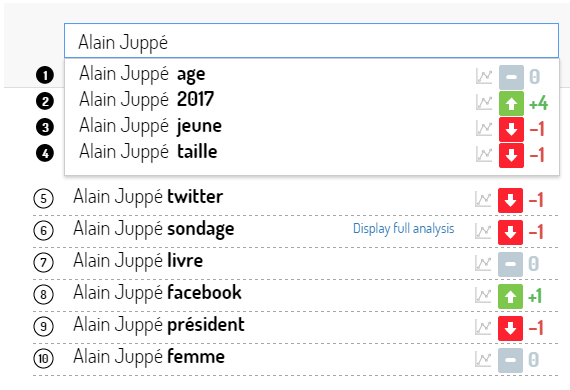Image resolution: width=570 pixels, height=390 pixels.
Task: Click gray neutral icon beside 'femme'
Action: click(x=510, y=360)
